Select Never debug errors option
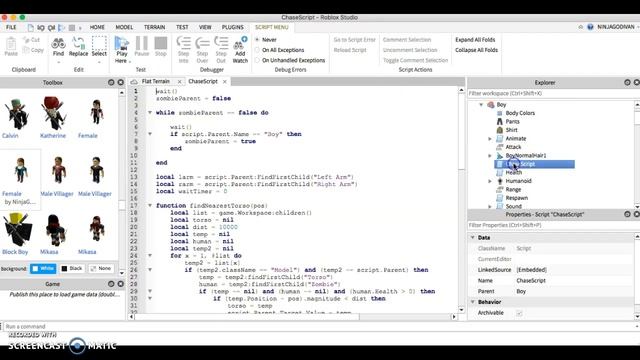The image size is (640, 360). 257,40
